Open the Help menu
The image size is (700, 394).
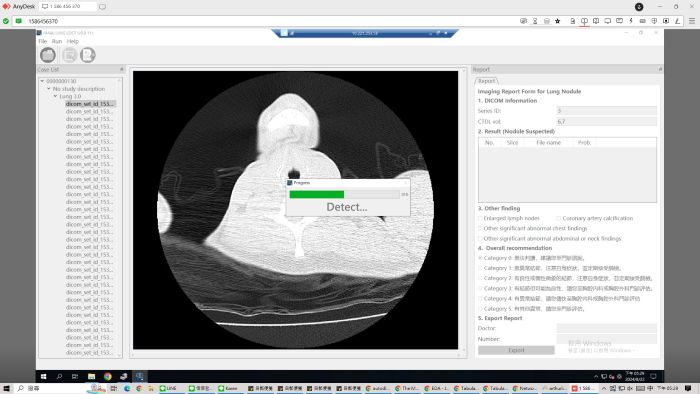pyautogui.click(x=73, y=41)
